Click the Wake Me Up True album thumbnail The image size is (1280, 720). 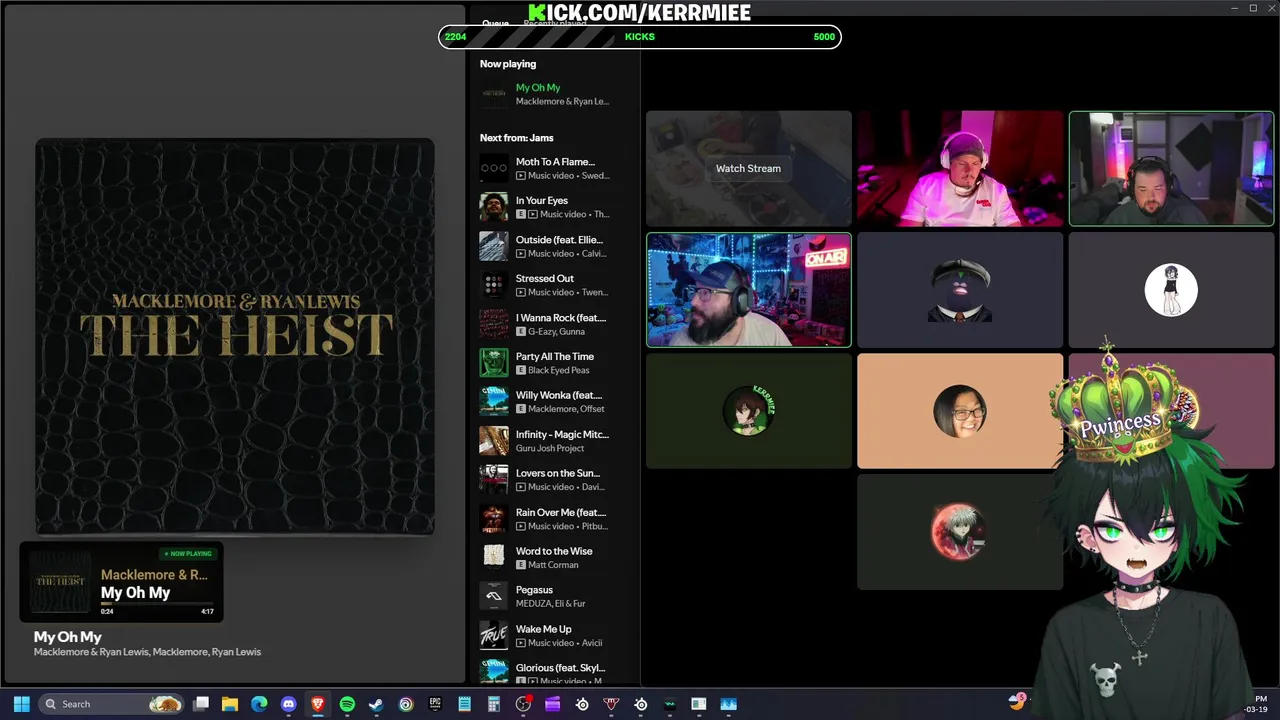click(494, 636)
